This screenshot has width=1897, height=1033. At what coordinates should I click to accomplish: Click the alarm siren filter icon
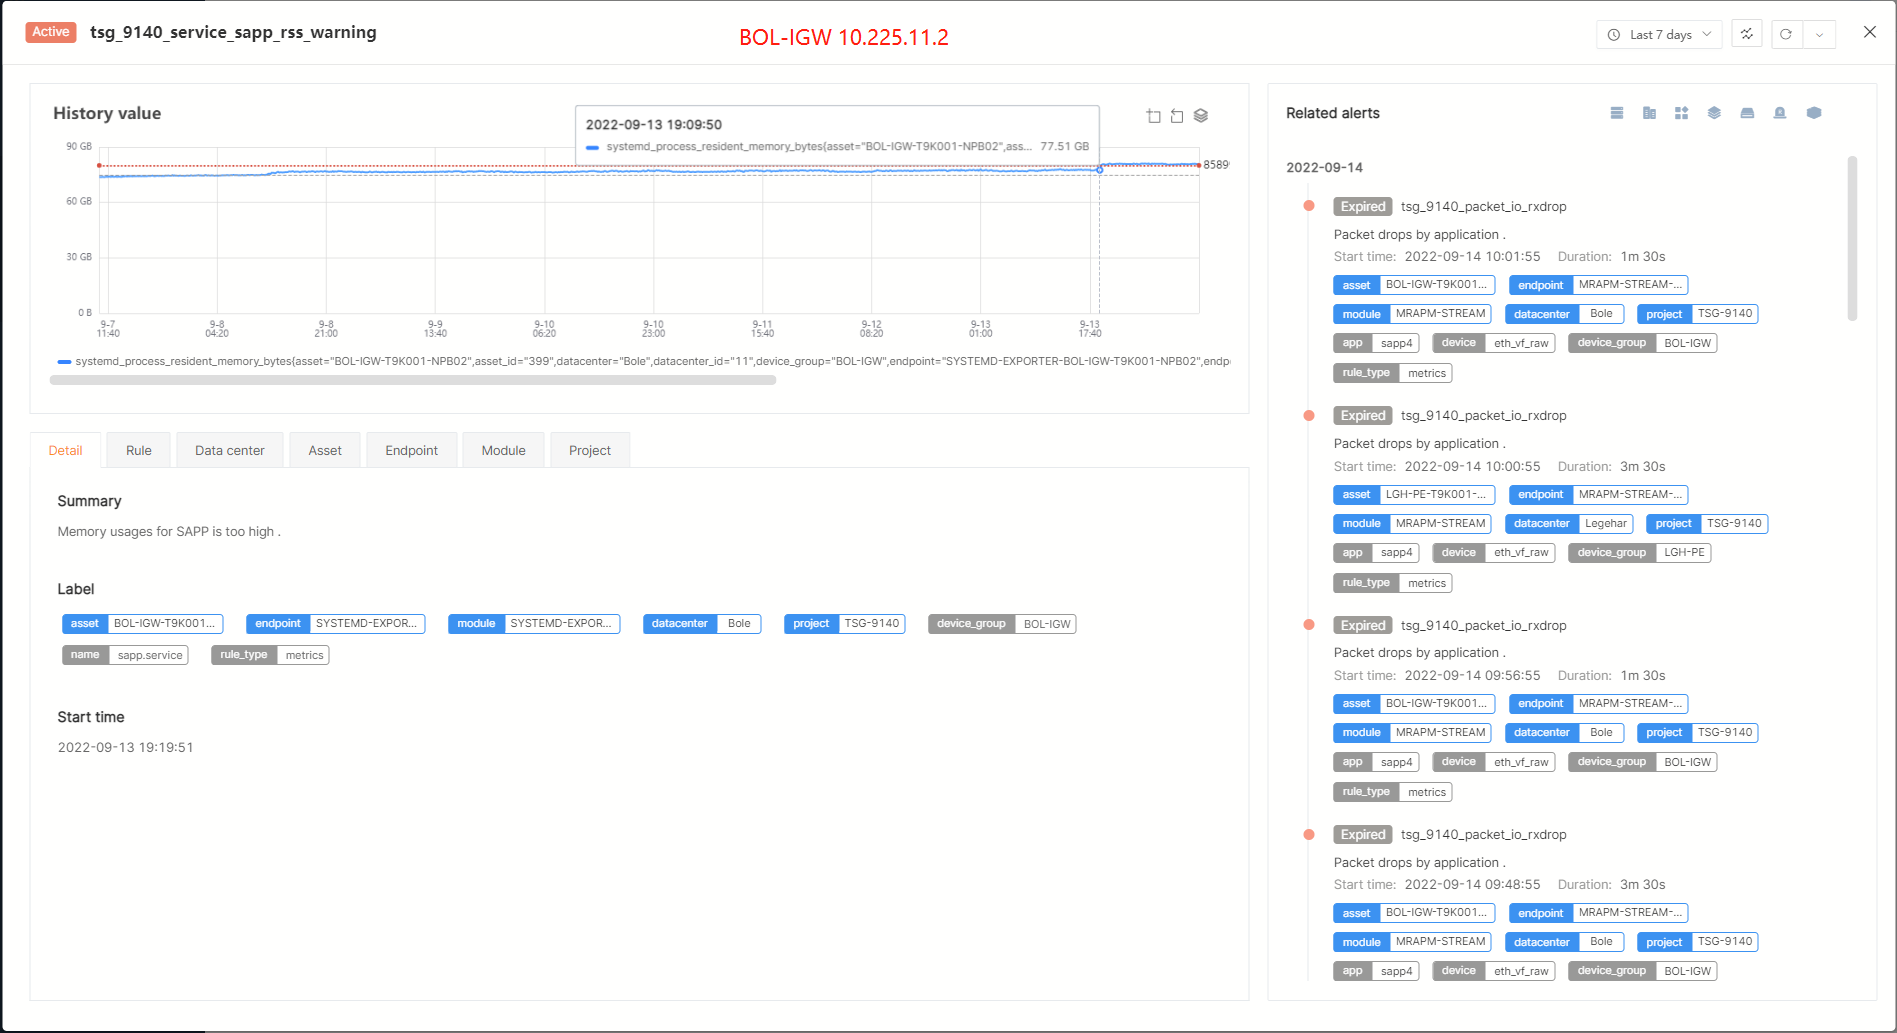point(1780,113)
